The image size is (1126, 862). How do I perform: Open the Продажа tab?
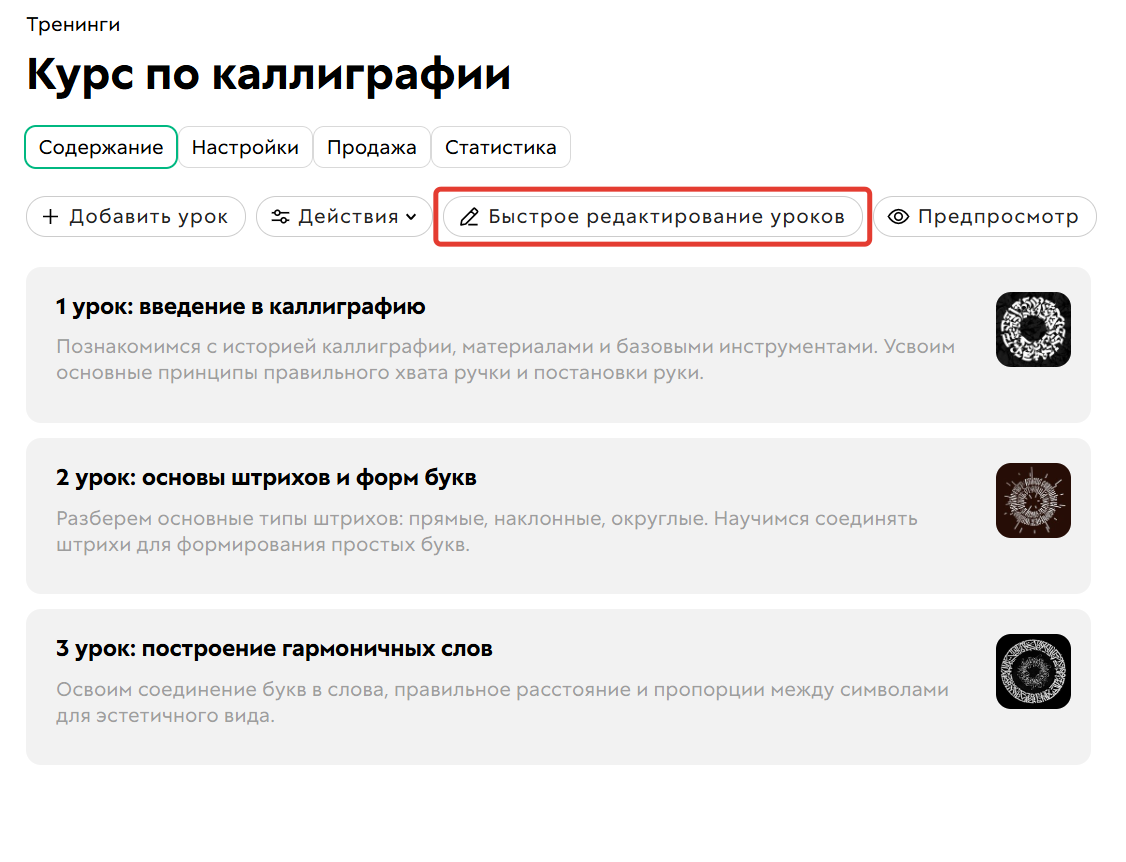click(x=371, y=147)
